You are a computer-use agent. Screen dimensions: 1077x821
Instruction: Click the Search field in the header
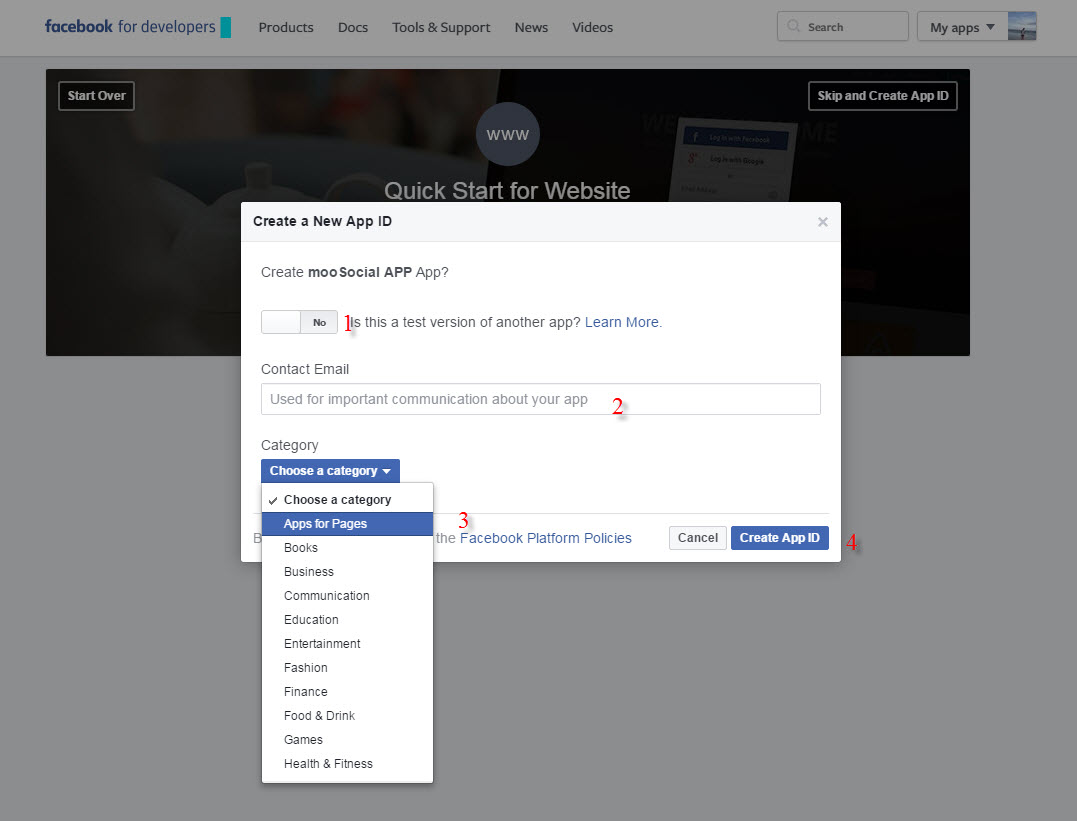point(843,26)
